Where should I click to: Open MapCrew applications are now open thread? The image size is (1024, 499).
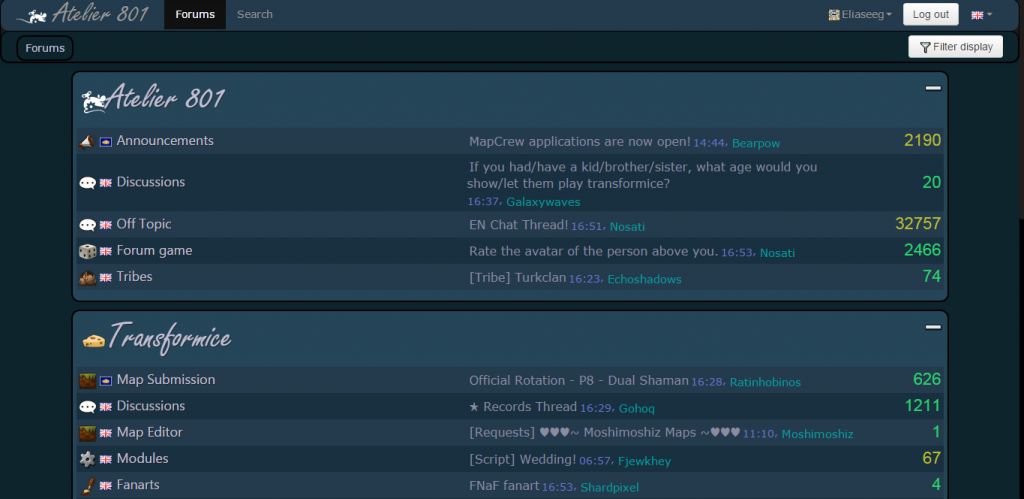(x=580, y=142)
